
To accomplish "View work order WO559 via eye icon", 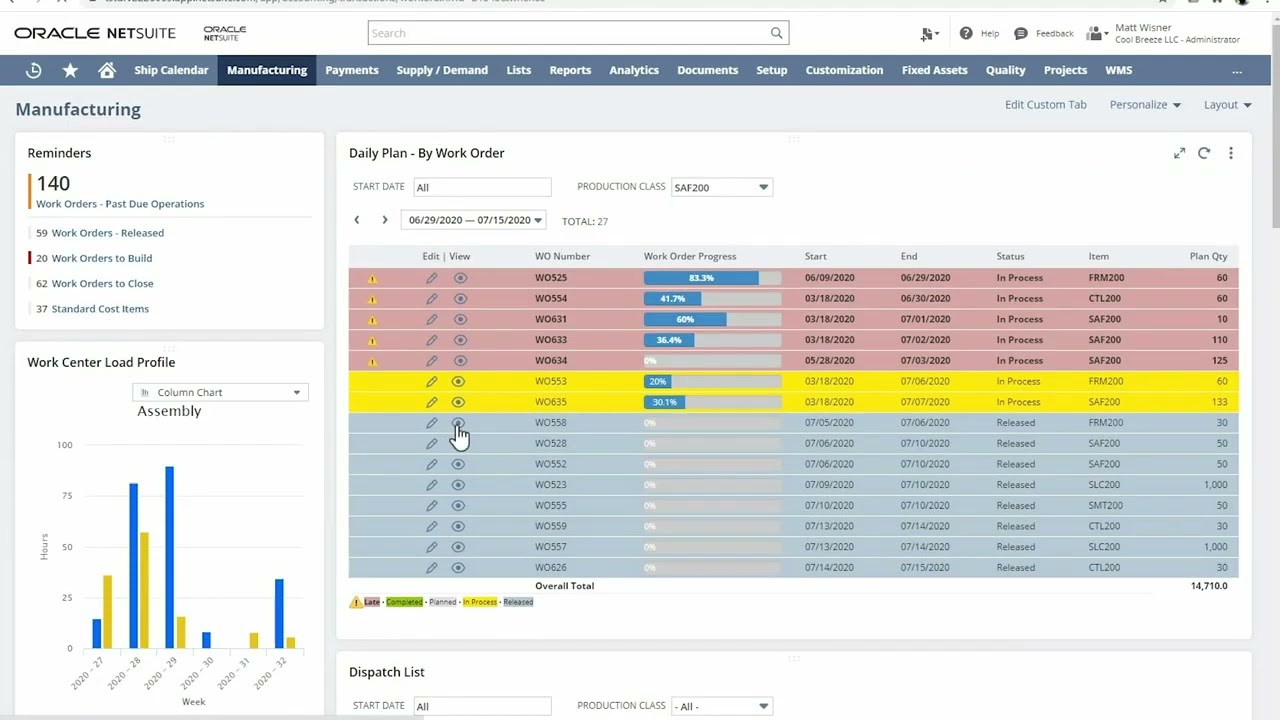I will coord(458,526).
